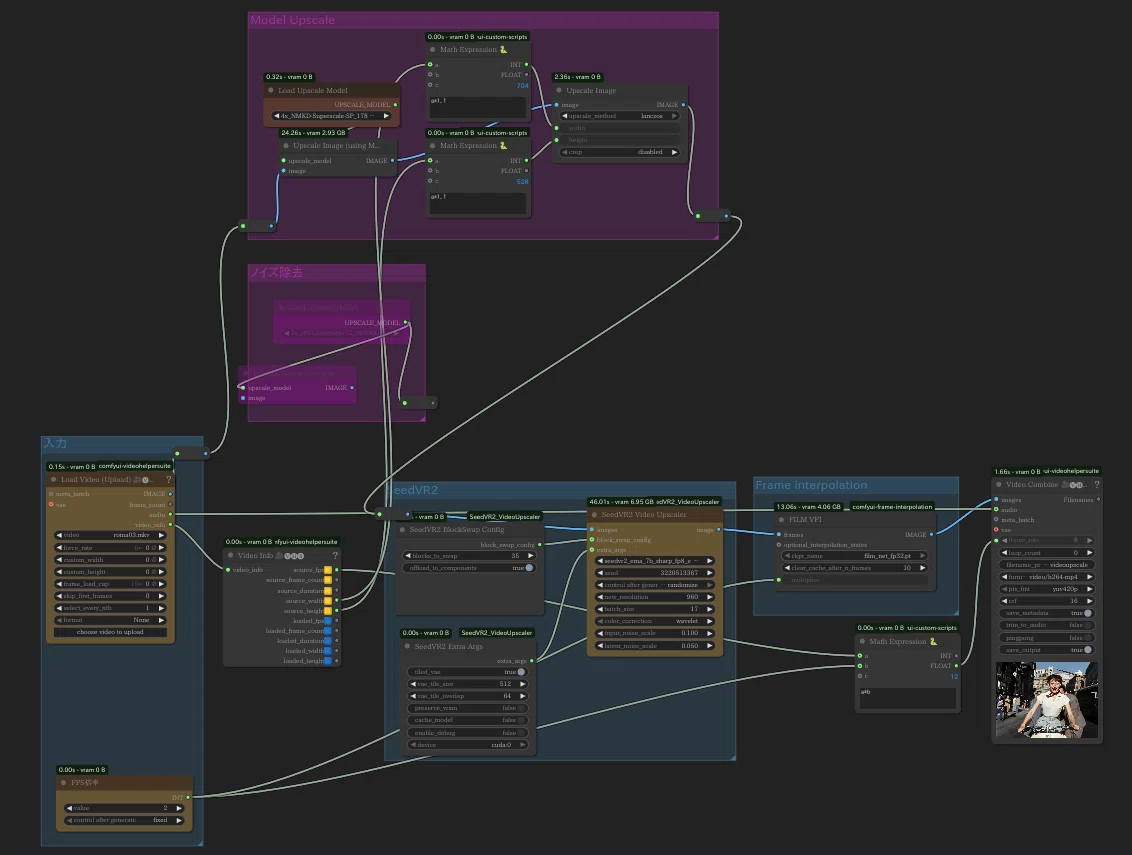The width and height of the screenshot is (1132, 855).
Task: Collapse the FILM VFI node using its dot
Action: click(781, 519)
